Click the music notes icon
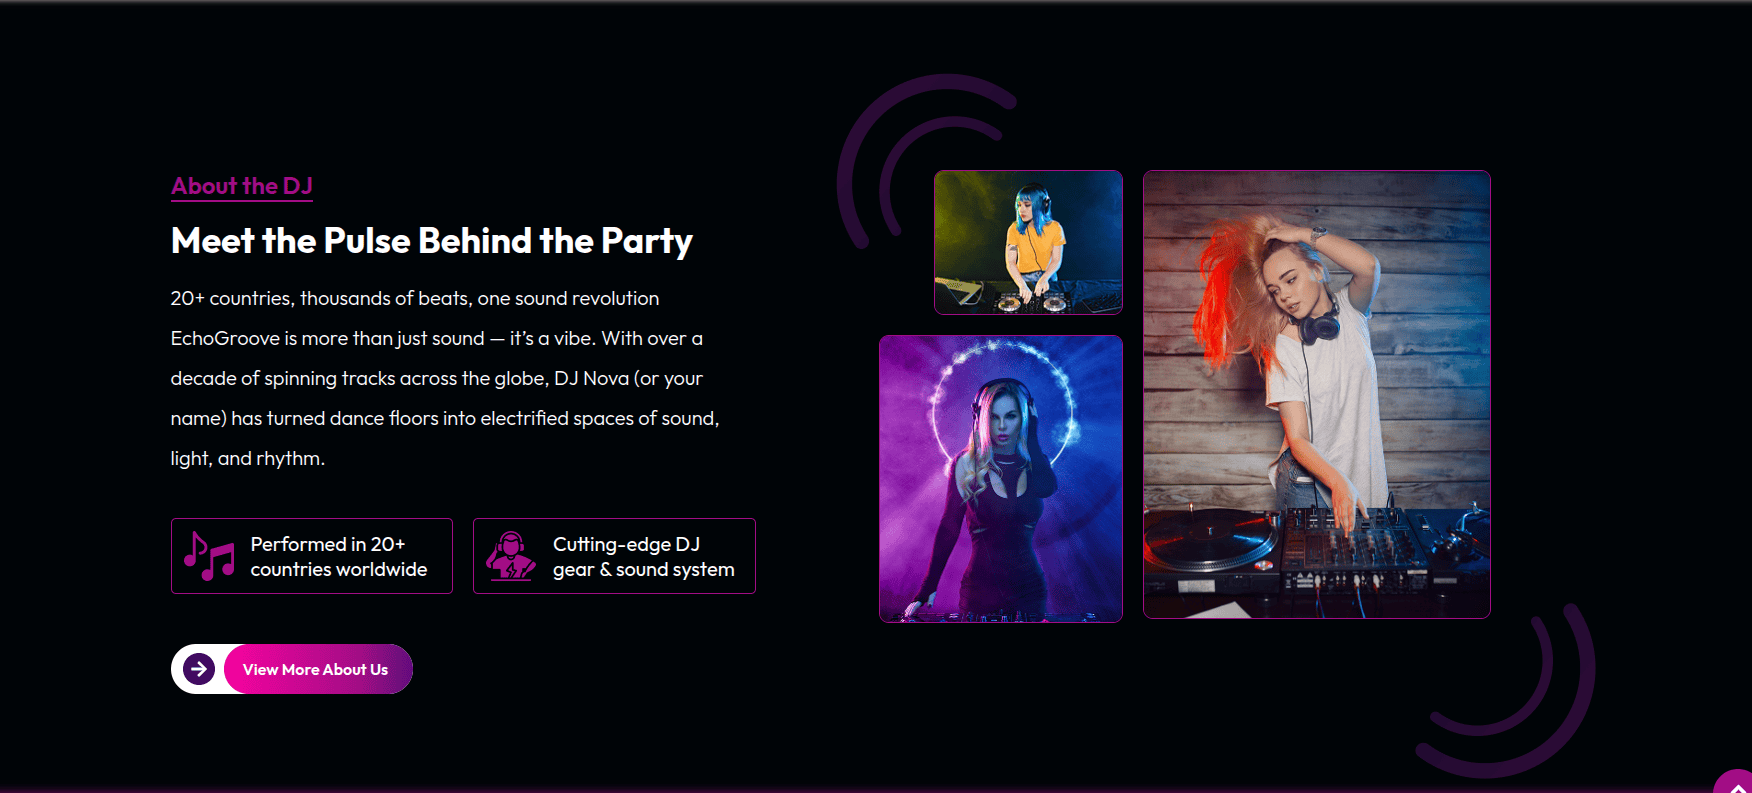1752x793 pixels. 209,556
